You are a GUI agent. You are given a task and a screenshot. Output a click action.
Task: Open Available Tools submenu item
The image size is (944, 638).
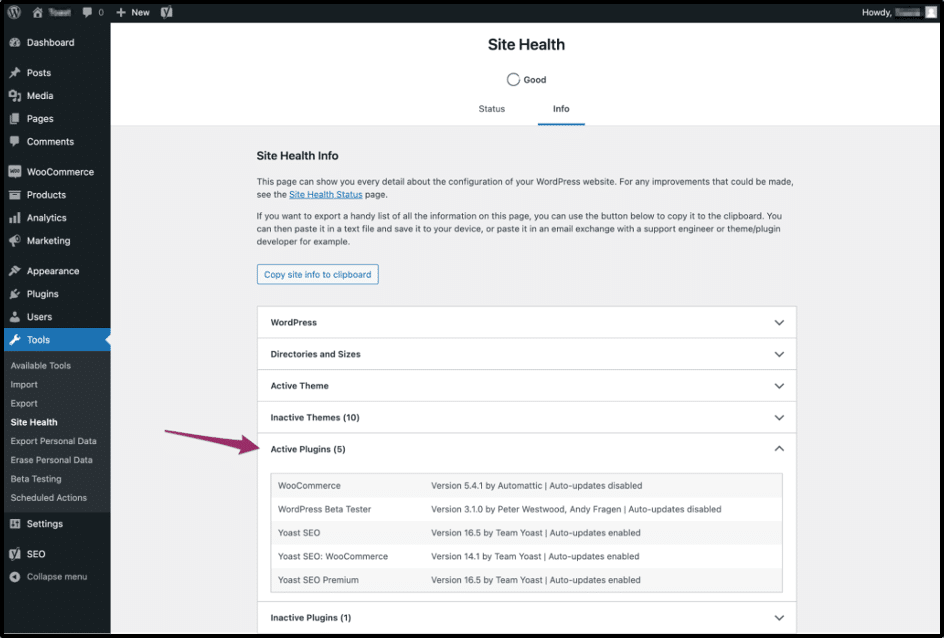click(40, 365)
